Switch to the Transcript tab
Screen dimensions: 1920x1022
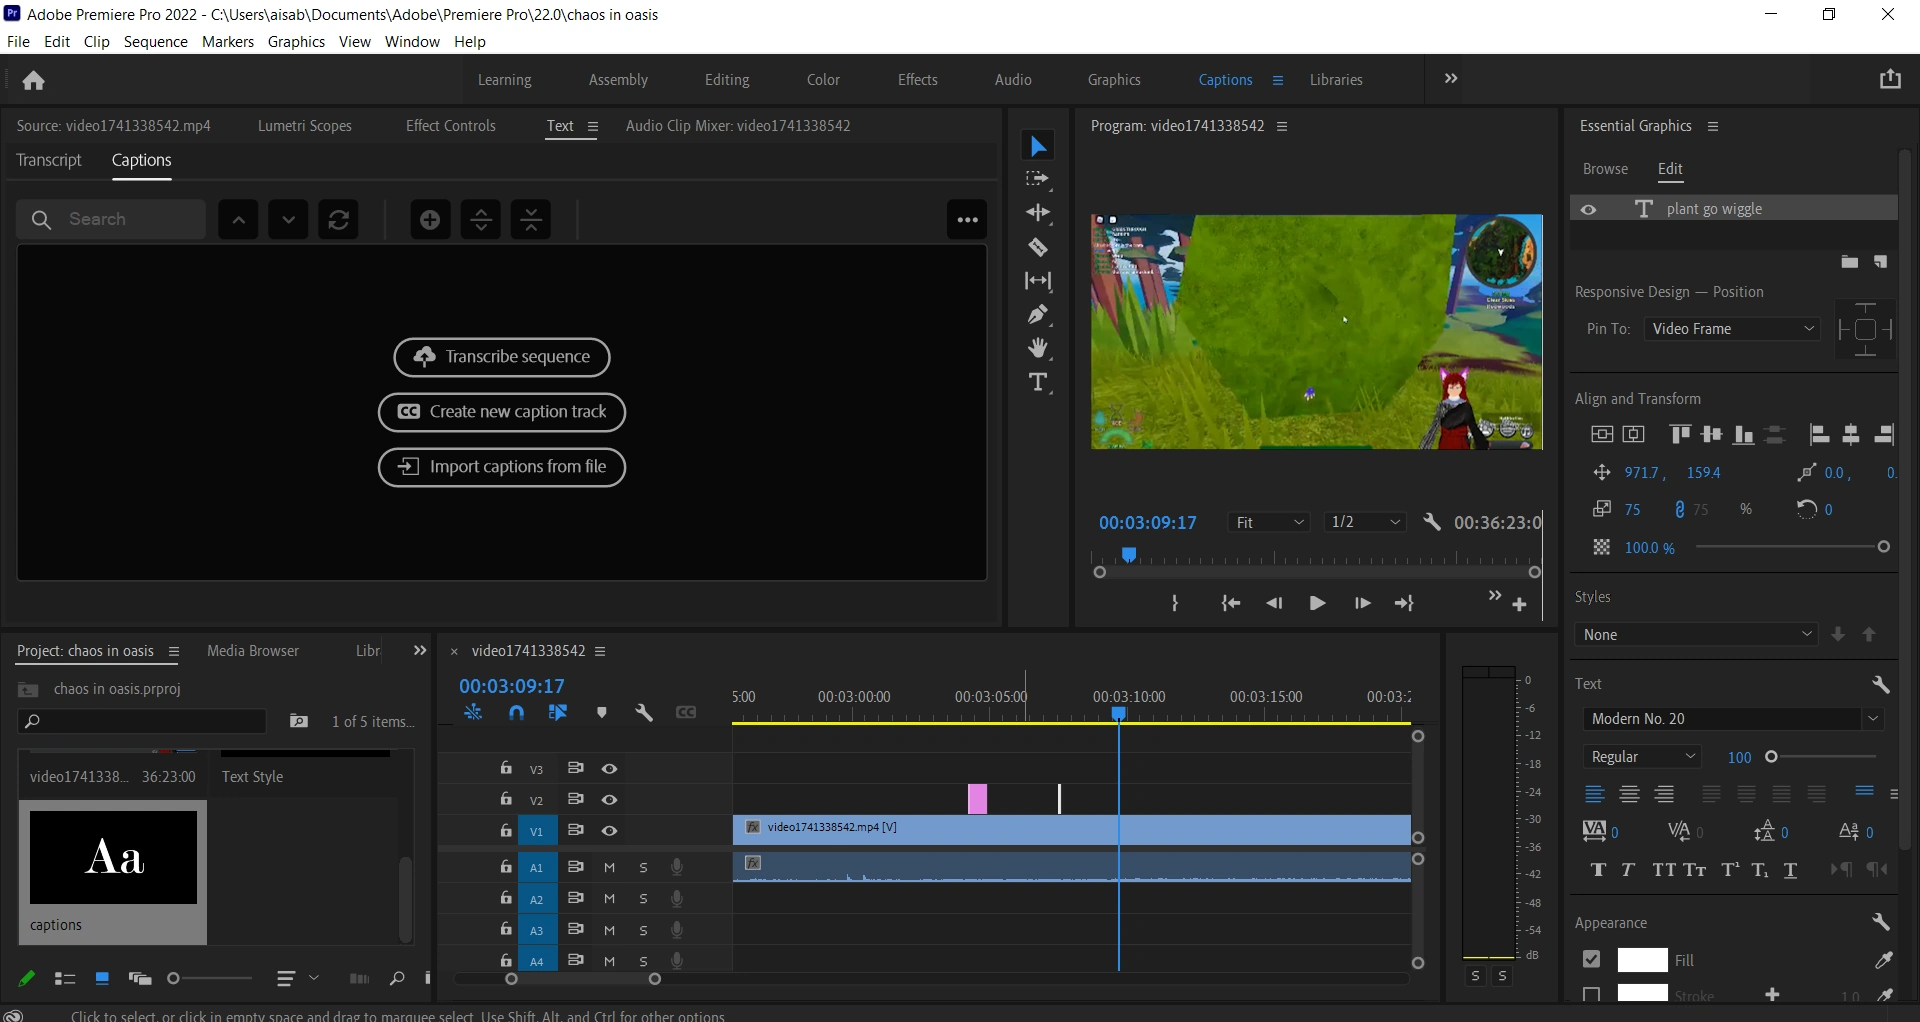(48, 160)
